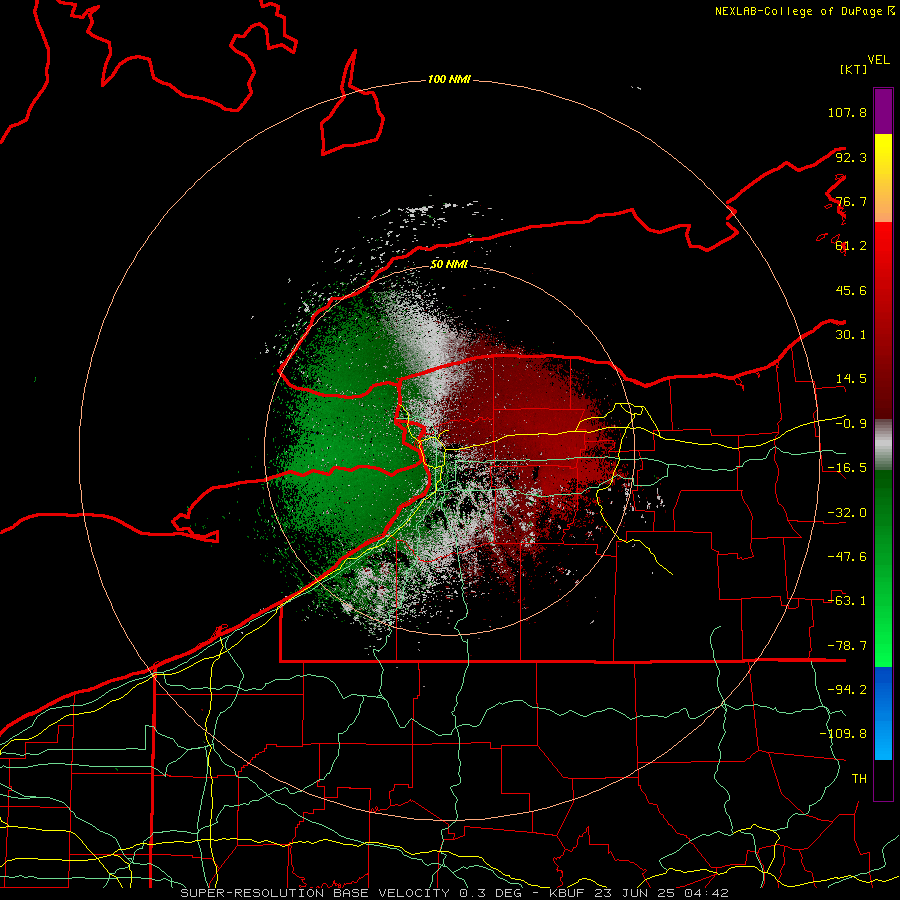The height and width of the screenshot is (900, 900).
Task: Click the TH threshold label
Action: (859, 779)
